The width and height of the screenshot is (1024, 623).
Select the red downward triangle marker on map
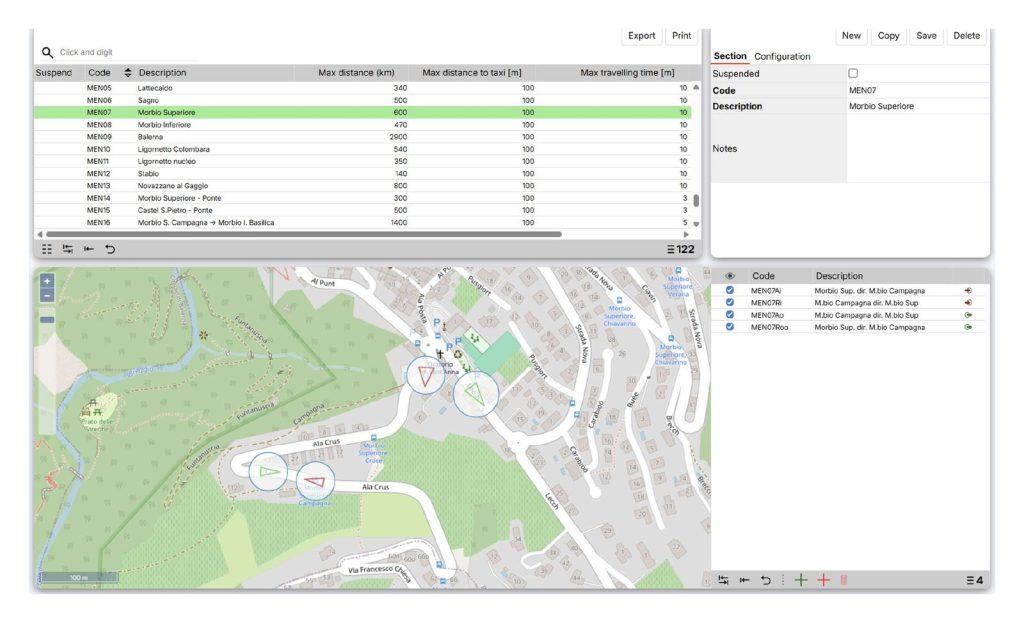pyautogui.click(x=425, y=376)
